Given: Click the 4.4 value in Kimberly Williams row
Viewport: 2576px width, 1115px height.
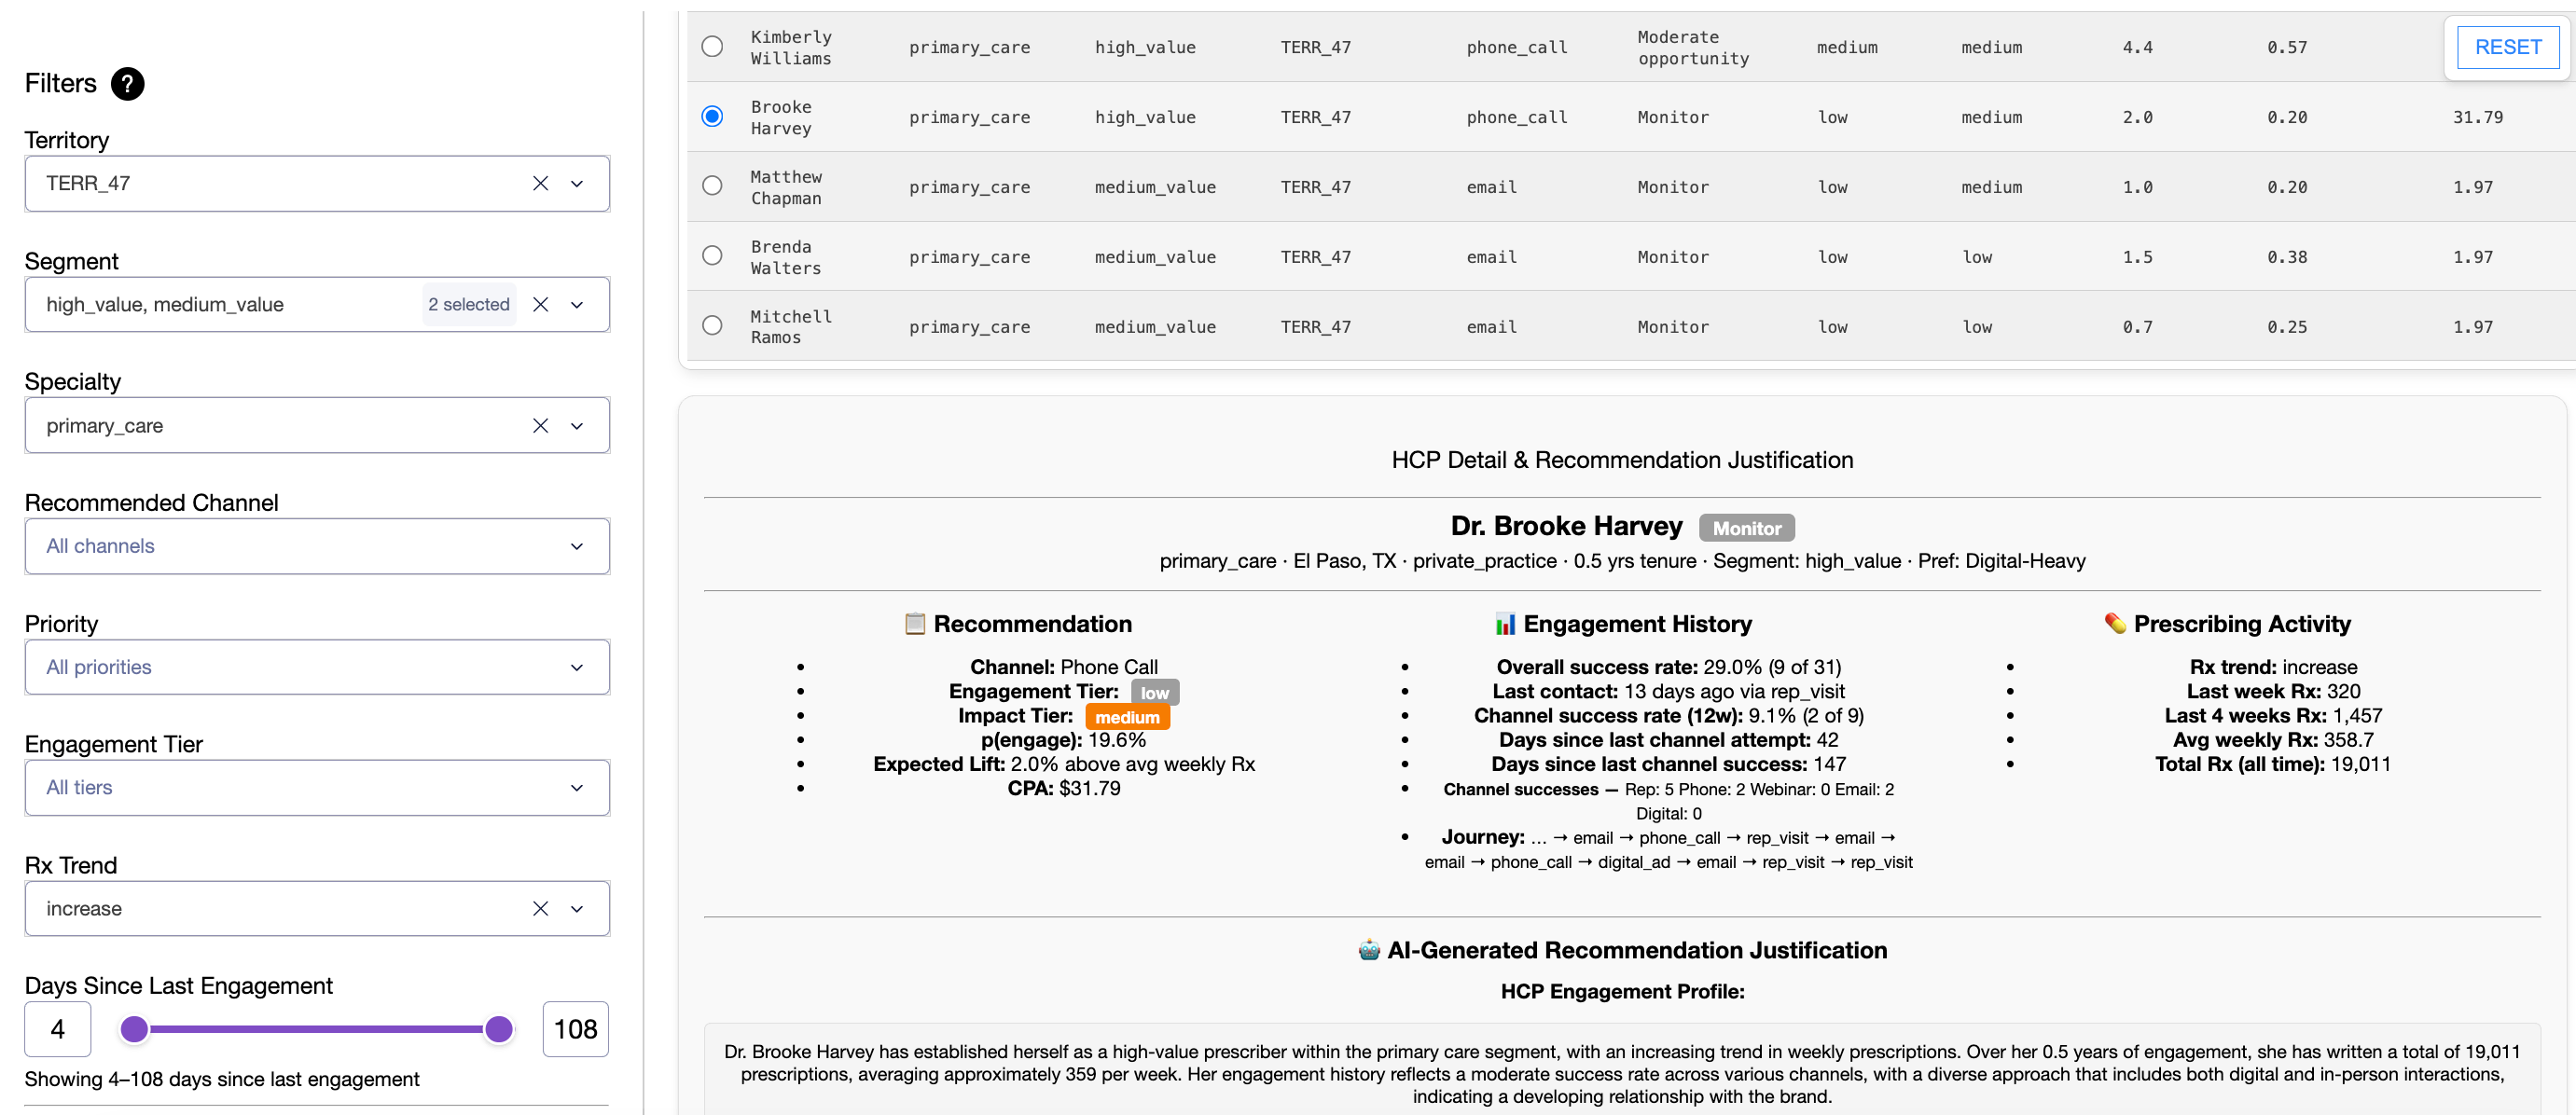Looking at the screenshot, I should (2137, 47).
